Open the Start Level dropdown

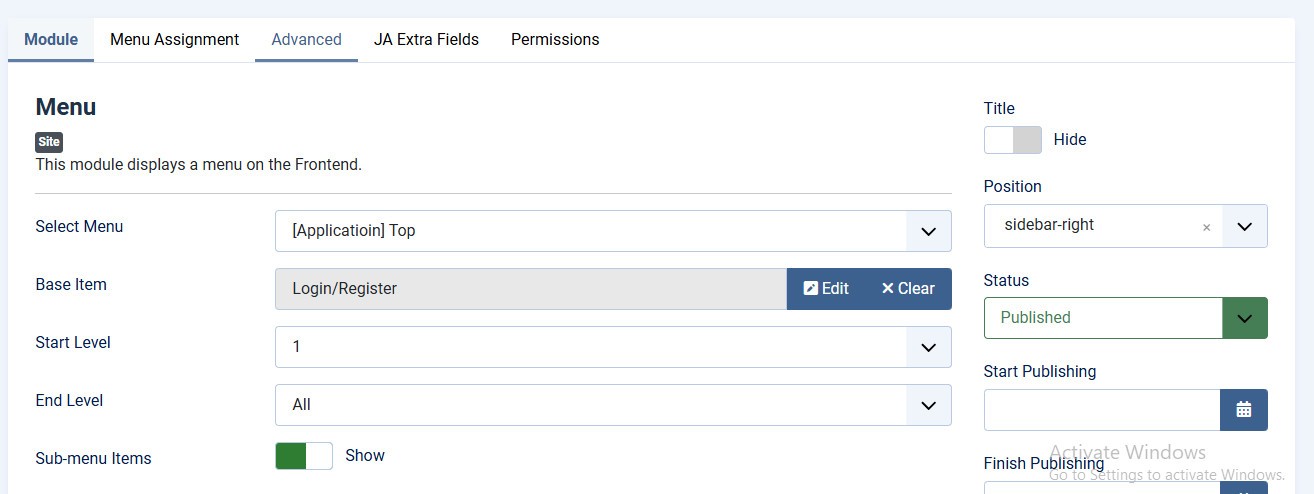(x=928, y=347)
